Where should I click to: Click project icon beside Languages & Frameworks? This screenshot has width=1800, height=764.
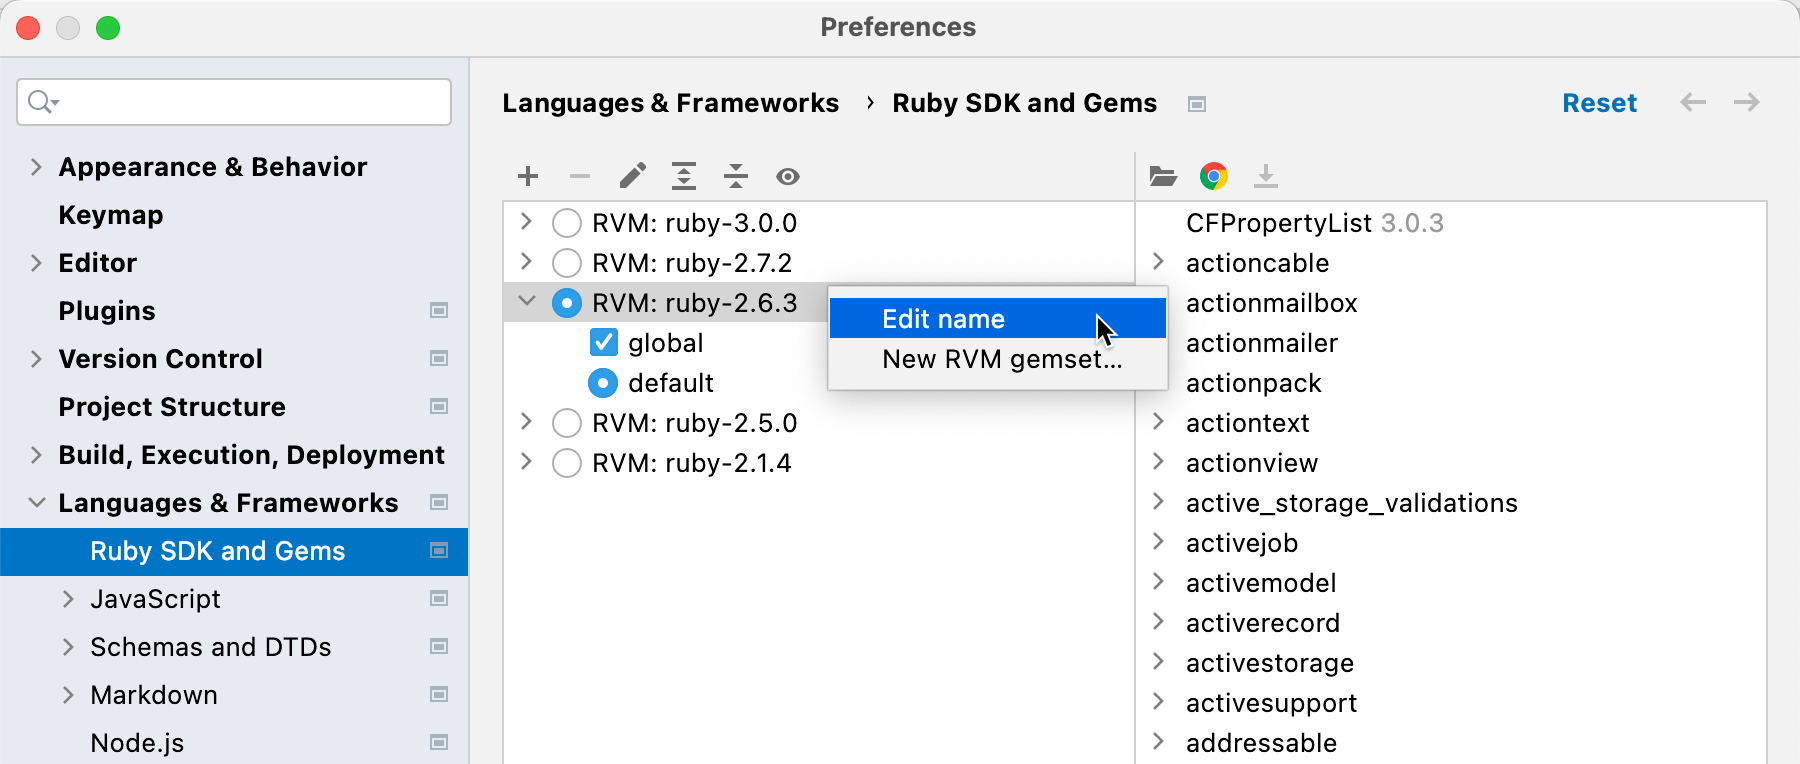[x=439, y=503]
